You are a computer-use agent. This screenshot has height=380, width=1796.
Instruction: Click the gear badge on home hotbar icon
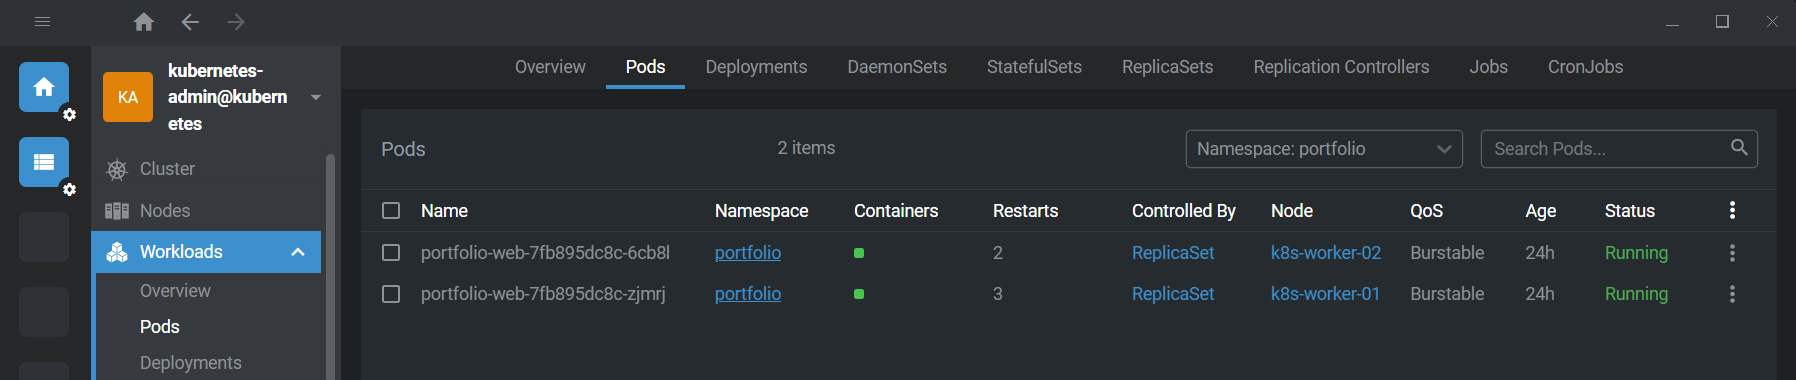point(69,114)
